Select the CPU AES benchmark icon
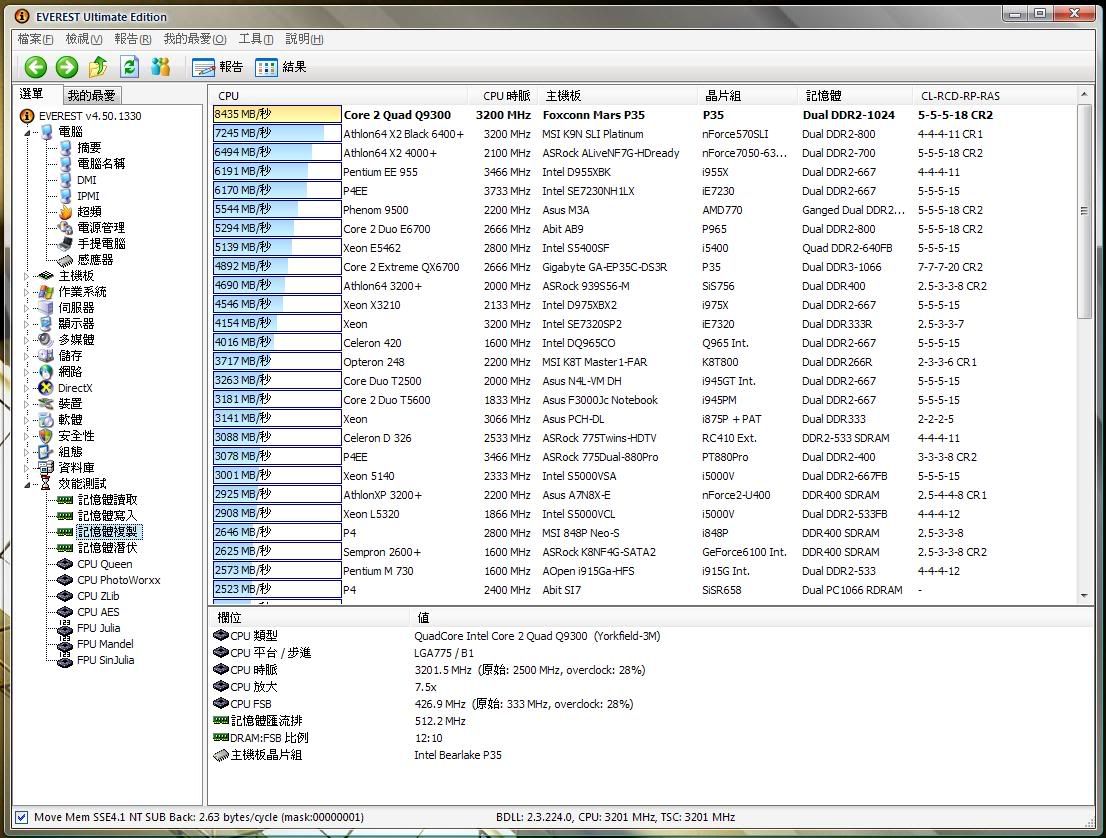Screen dimensions: 1106x838 click(65, 612)
